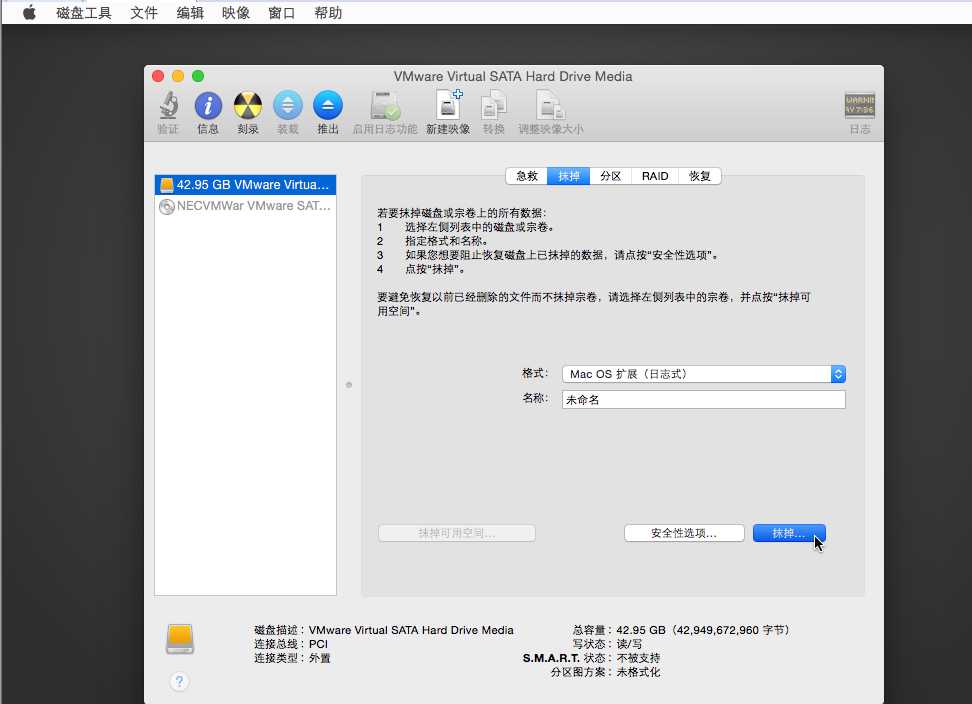Click Resize Image (调整映像大小) icon
Screen dimensions: 972x704
[550, 106]
